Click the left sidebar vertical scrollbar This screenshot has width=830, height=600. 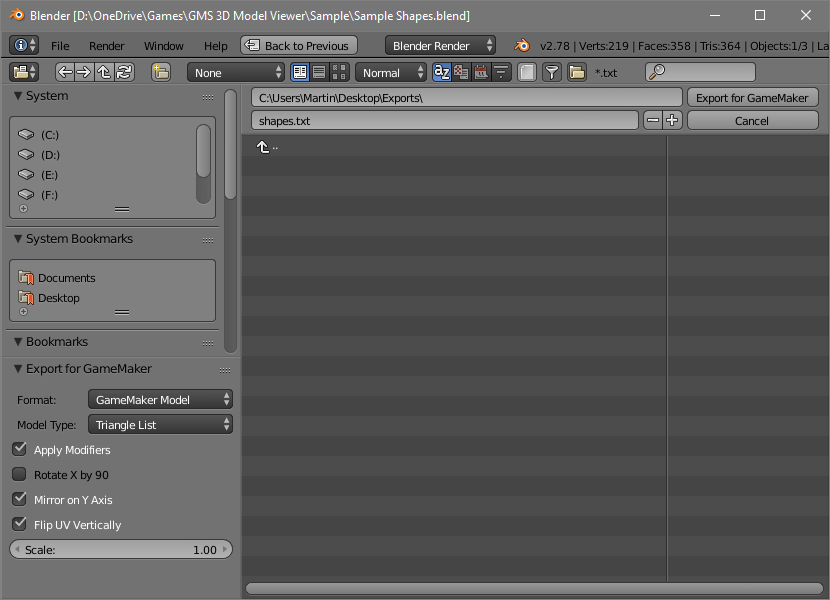pyautogui.click(x=230, y=145)
